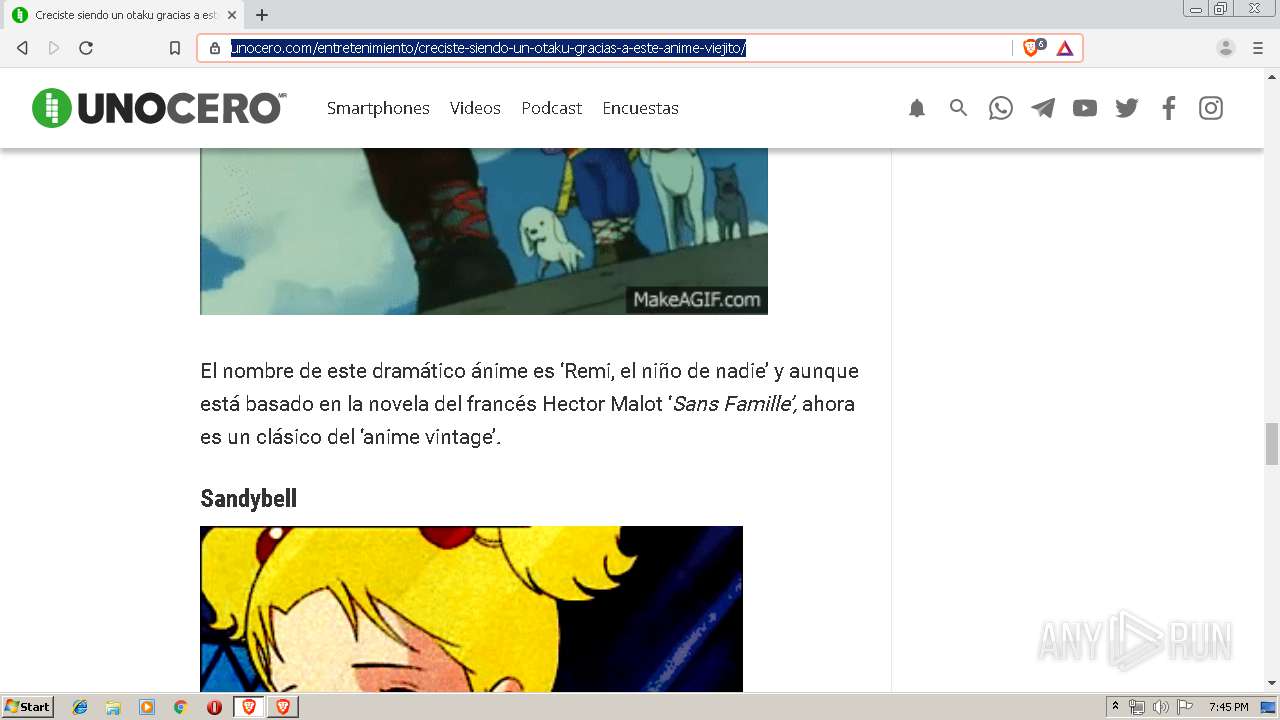Image resolution: width=1280 pixels, height=720 pixels.
Task: Open volume control in system tray
Action: [x=1161, y=707]
